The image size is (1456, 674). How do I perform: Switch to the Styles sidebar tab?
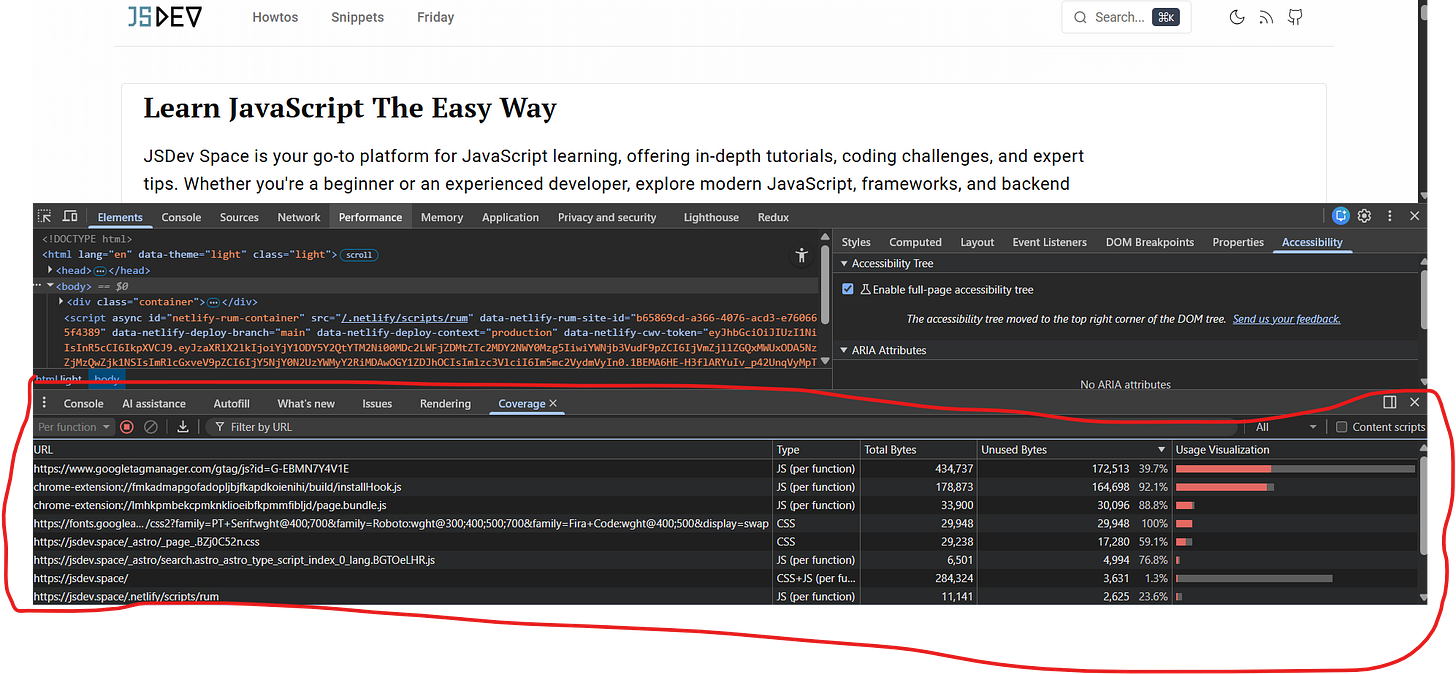856,242
